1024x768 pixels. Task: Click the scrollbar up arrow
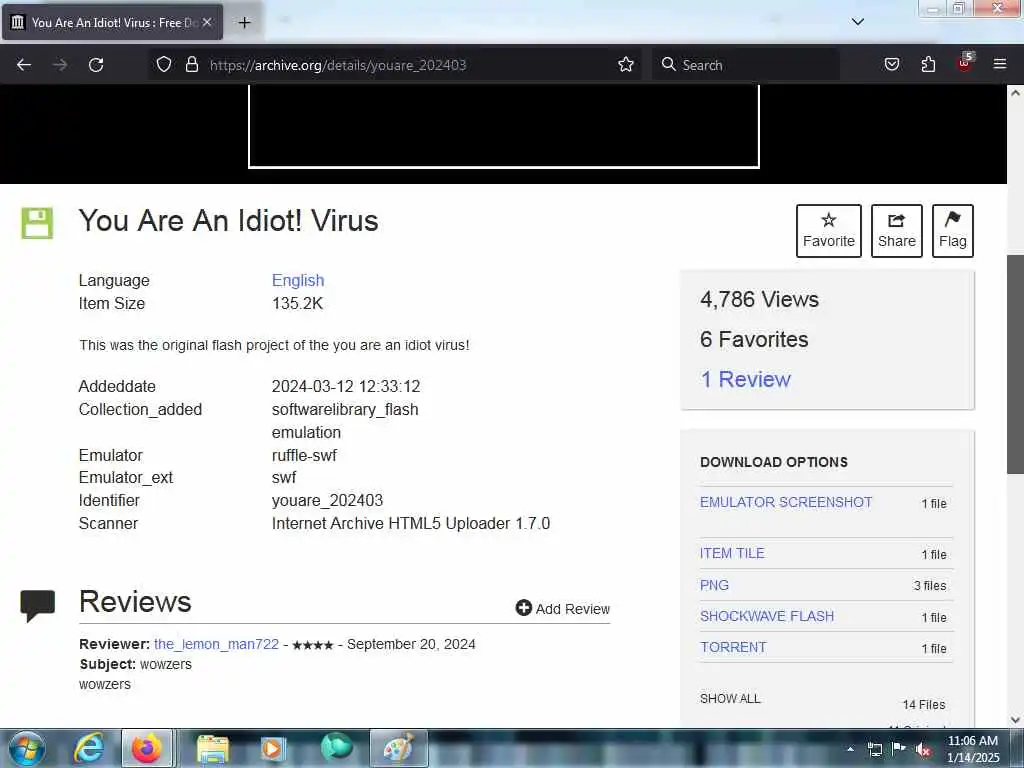click(1015, 93)
